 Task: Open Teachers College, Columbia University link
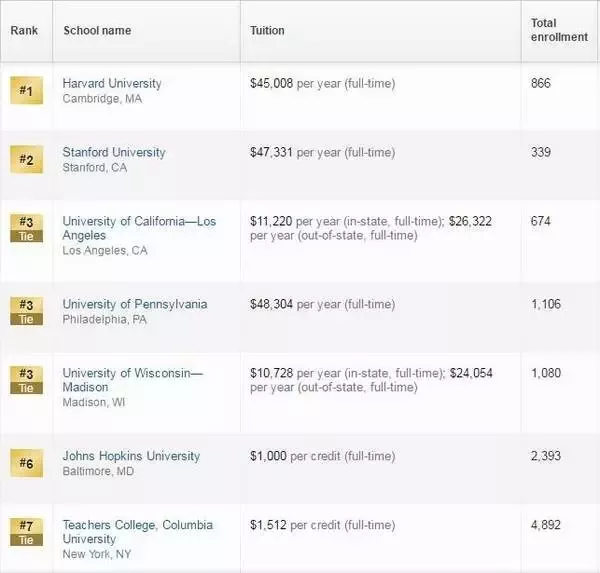coord(137,532)
